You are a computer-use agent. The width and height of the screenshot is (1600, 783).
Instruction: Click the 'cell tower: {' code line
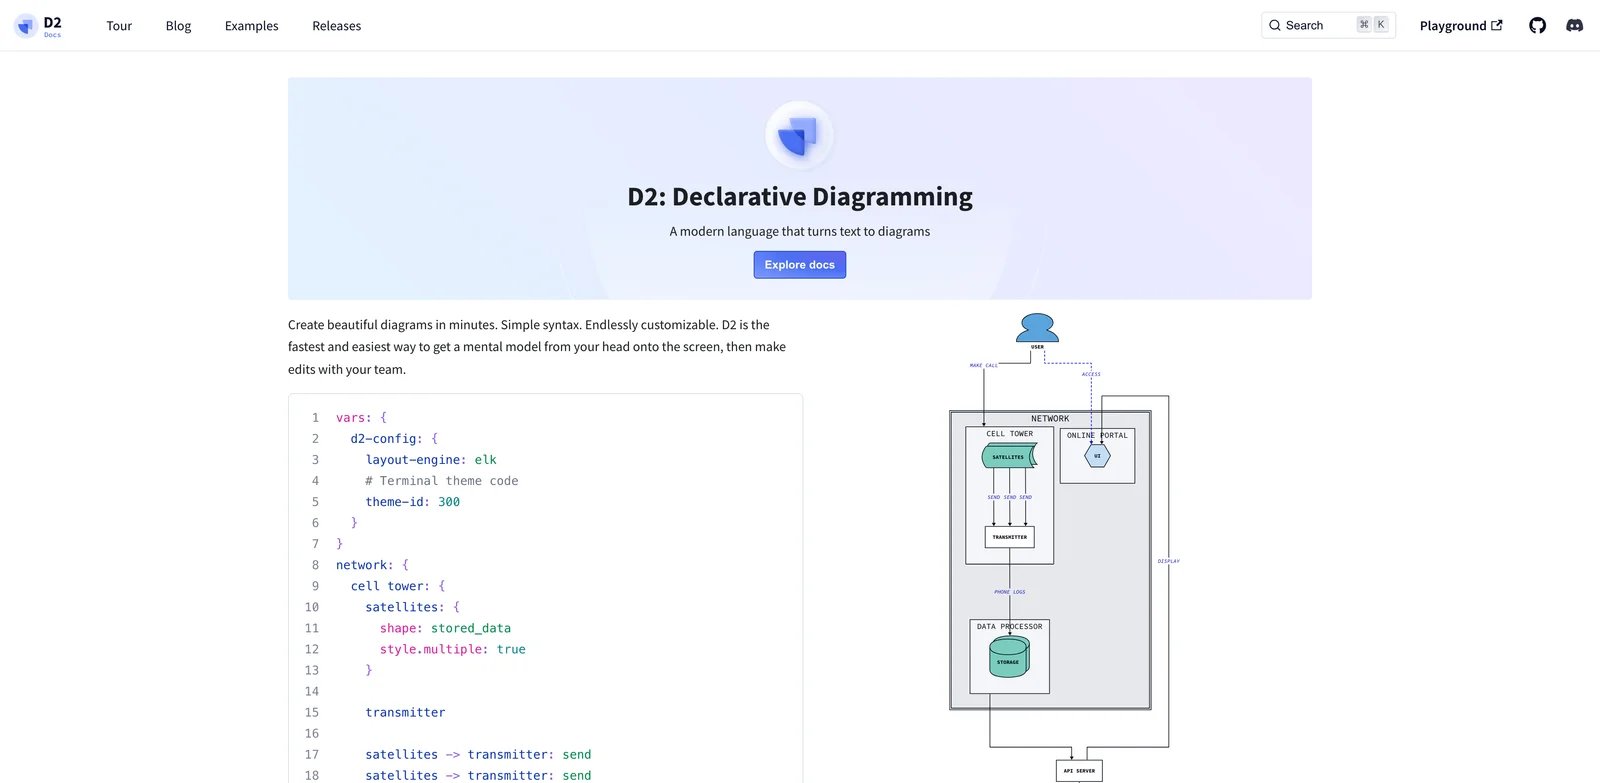(398, 586)
